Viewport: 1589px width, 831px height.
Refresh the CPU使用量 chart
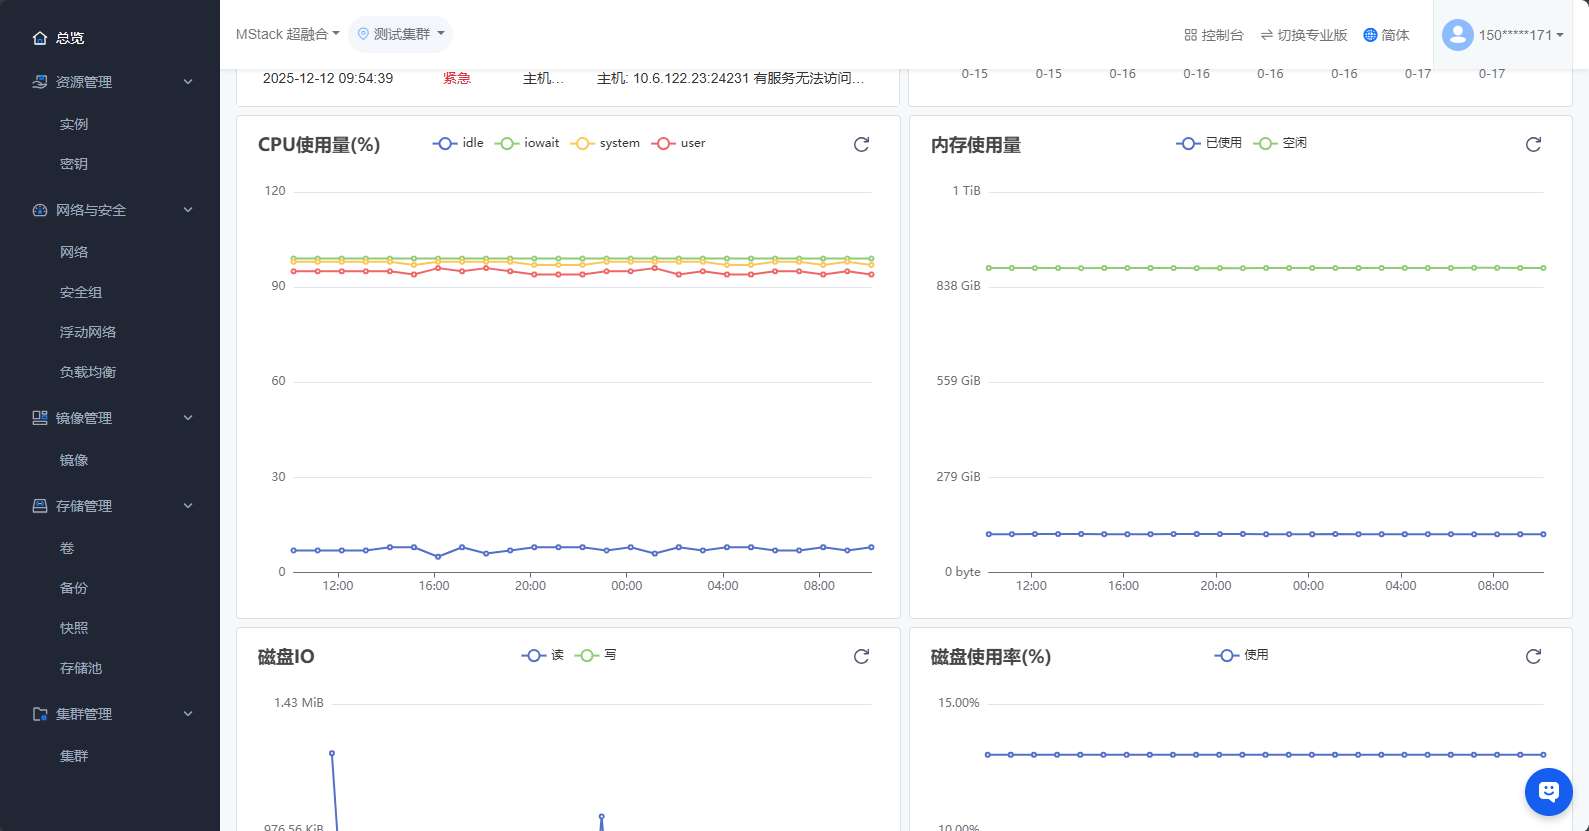click(x=861, y=145)
